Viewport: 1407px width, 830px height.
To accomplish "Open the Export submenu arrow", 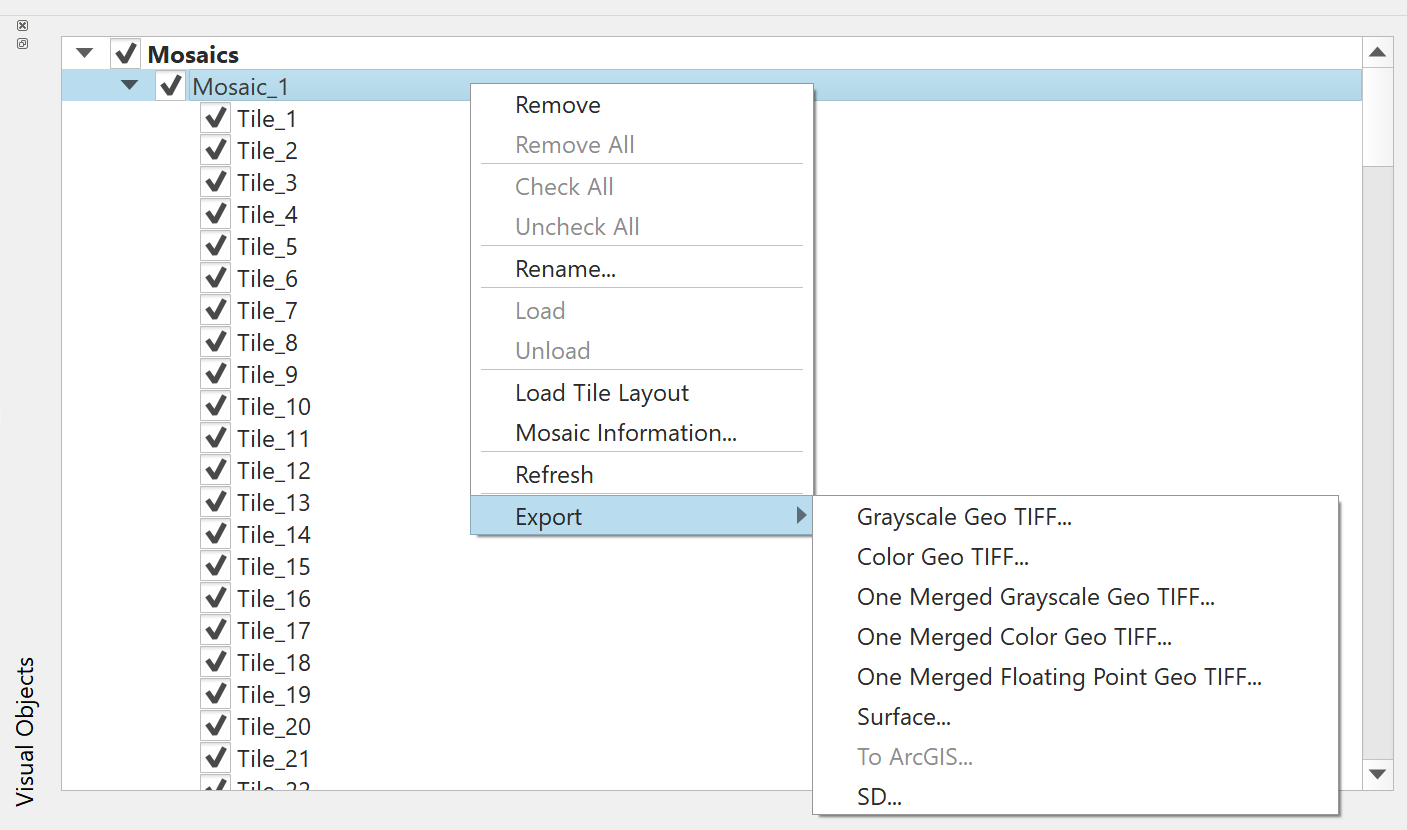I will point(800,516).
